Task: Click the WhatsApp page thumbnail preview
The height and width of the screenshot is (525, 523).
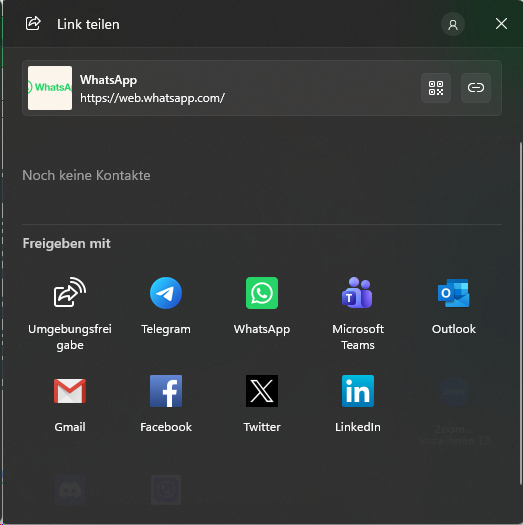Action: point(50,88)
